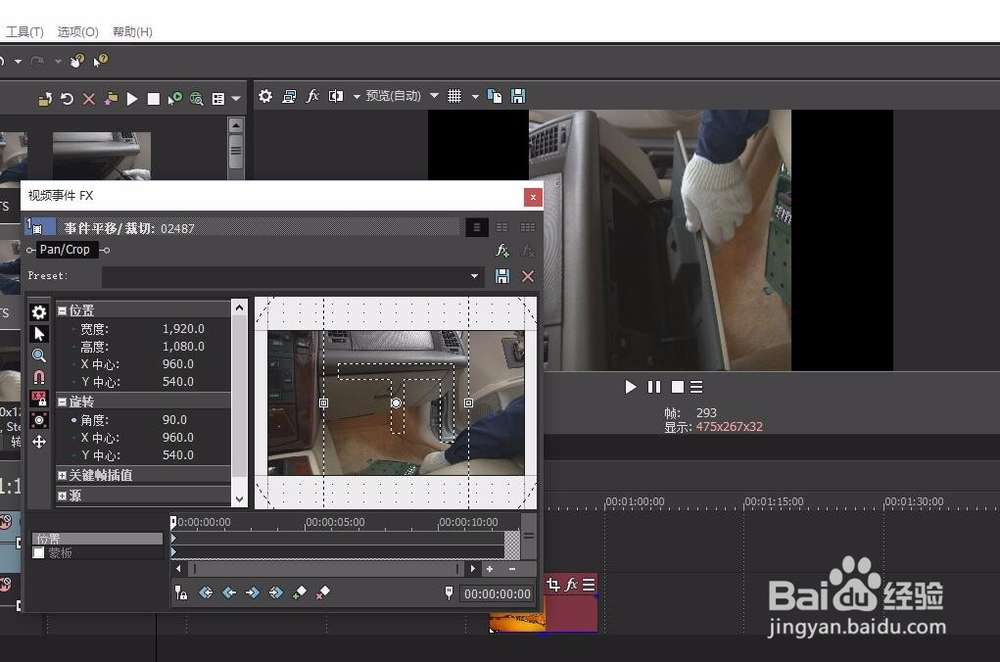The height and width of the screenshot is (662, 1000).
Task: Collapse the 旋转 property group
Action: coord(62,402)
